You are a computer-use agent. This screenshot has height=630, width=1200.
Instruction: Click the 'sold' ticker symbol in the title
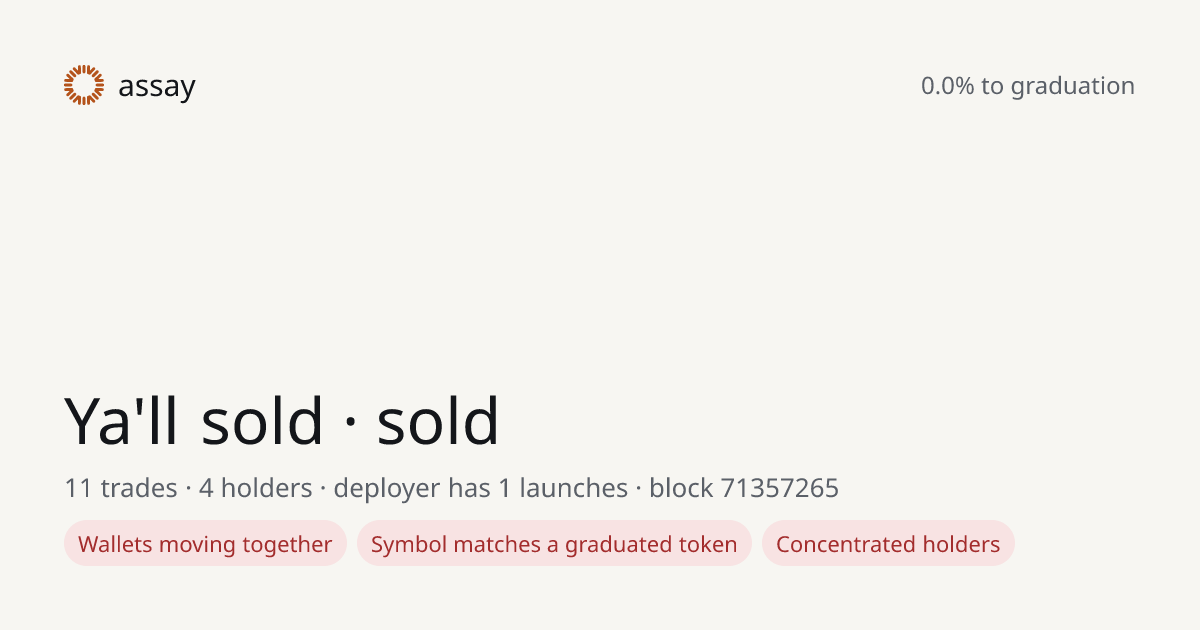(438, 421)
